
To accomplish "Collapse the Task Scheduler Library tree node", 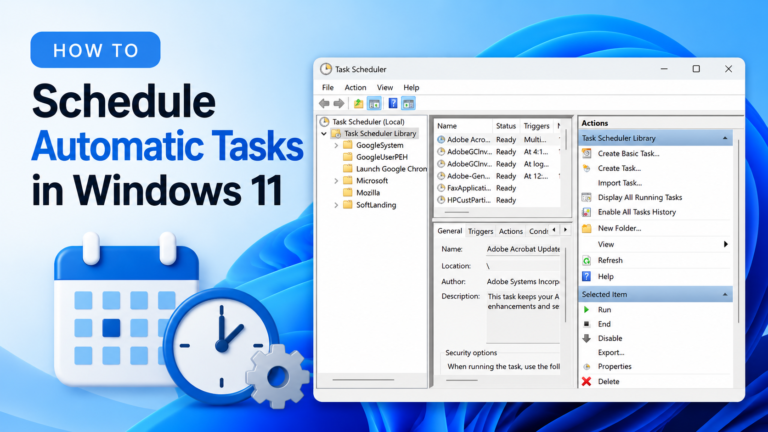I will pos(324,133).
